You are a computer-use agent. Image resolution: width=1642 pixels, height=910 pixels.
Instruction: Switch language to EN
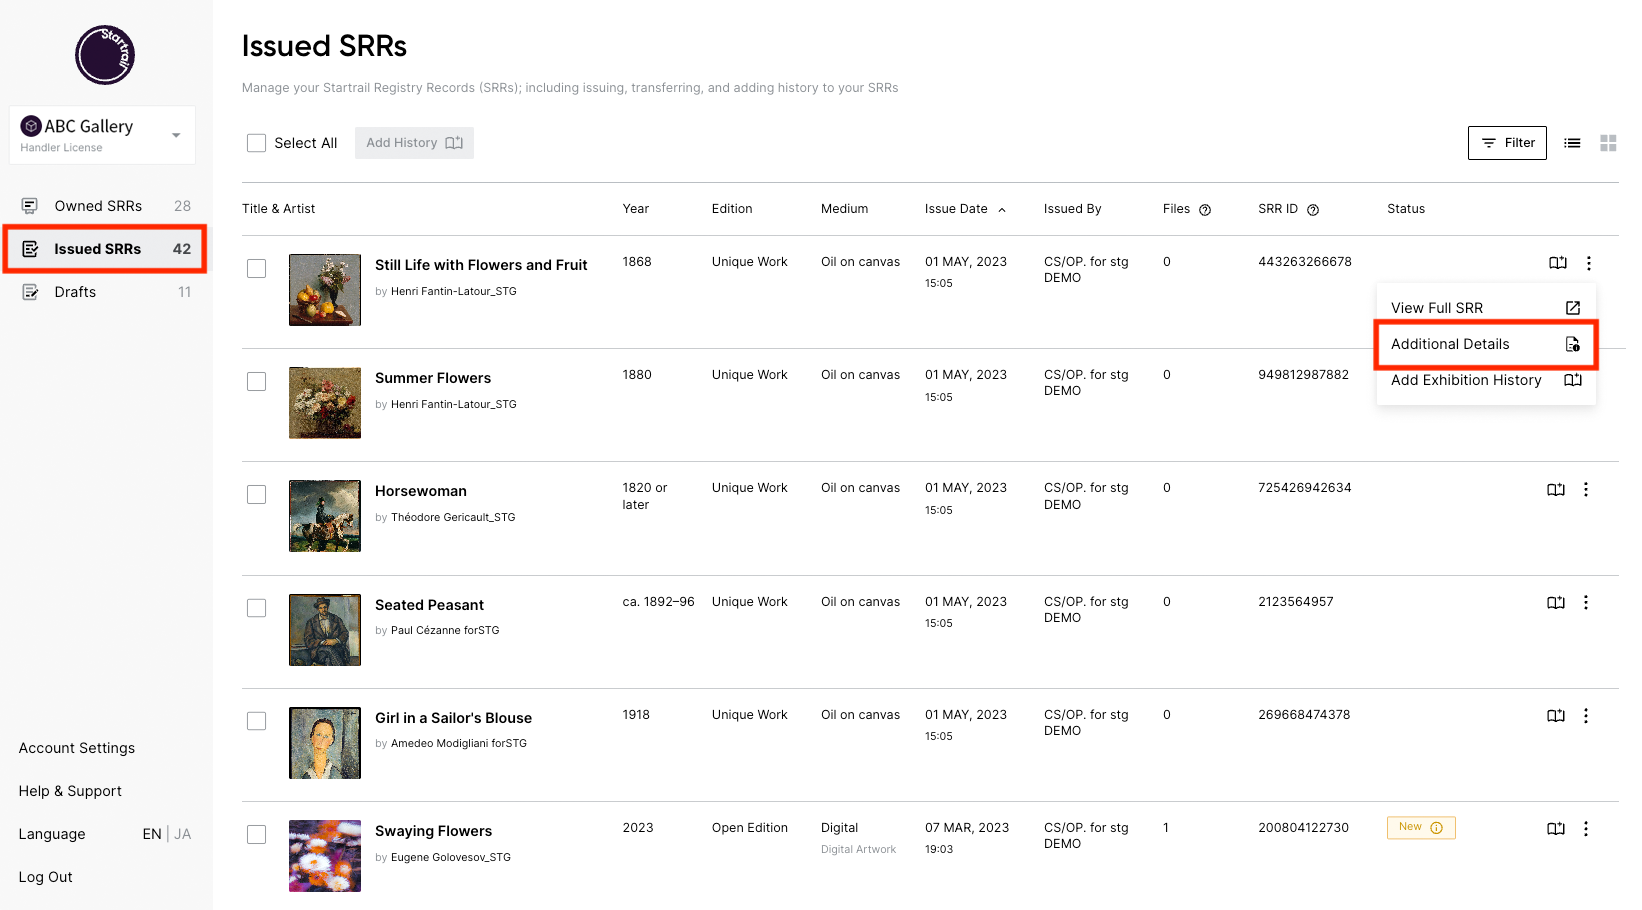coord(152,834)
